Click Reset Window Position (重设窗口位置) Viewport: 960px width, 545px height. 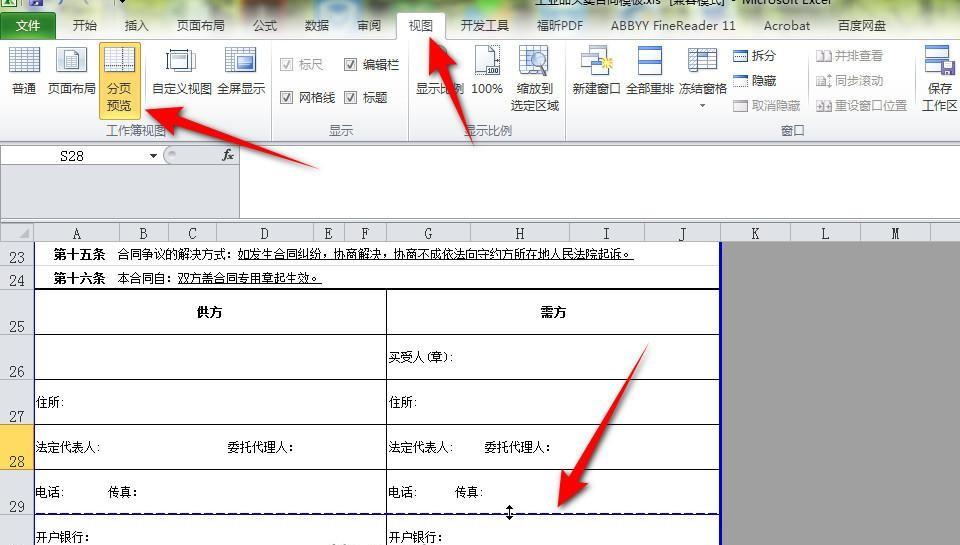coord(861,106)
